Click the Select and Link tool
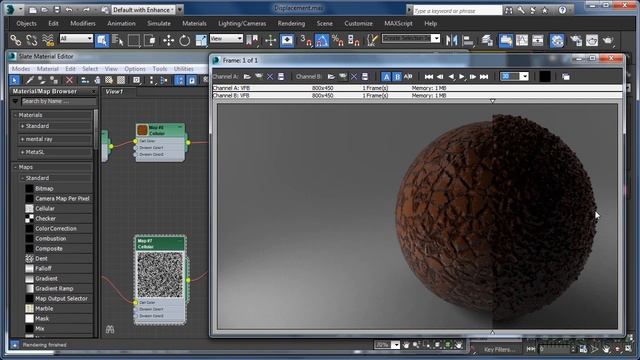Screen dimensions: 640x360 (x=16, y=40)
